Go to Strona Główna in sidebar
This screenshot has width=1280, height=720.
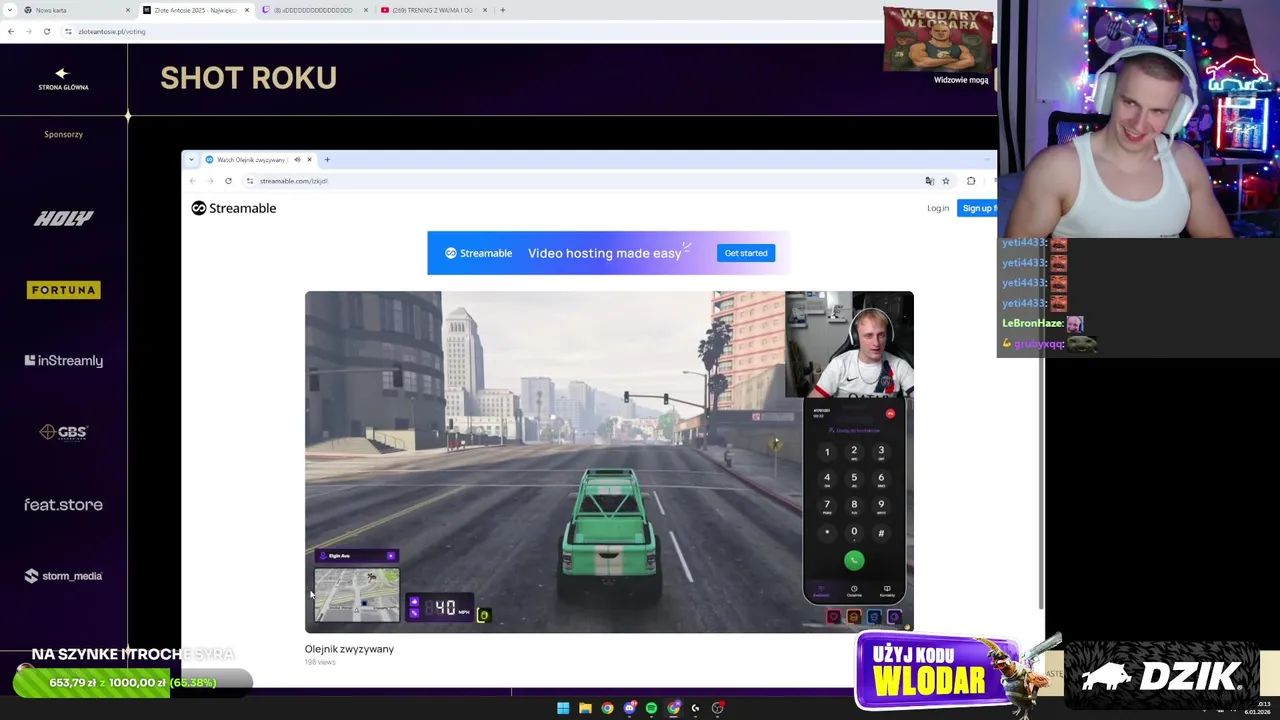(x=63, y=80)
